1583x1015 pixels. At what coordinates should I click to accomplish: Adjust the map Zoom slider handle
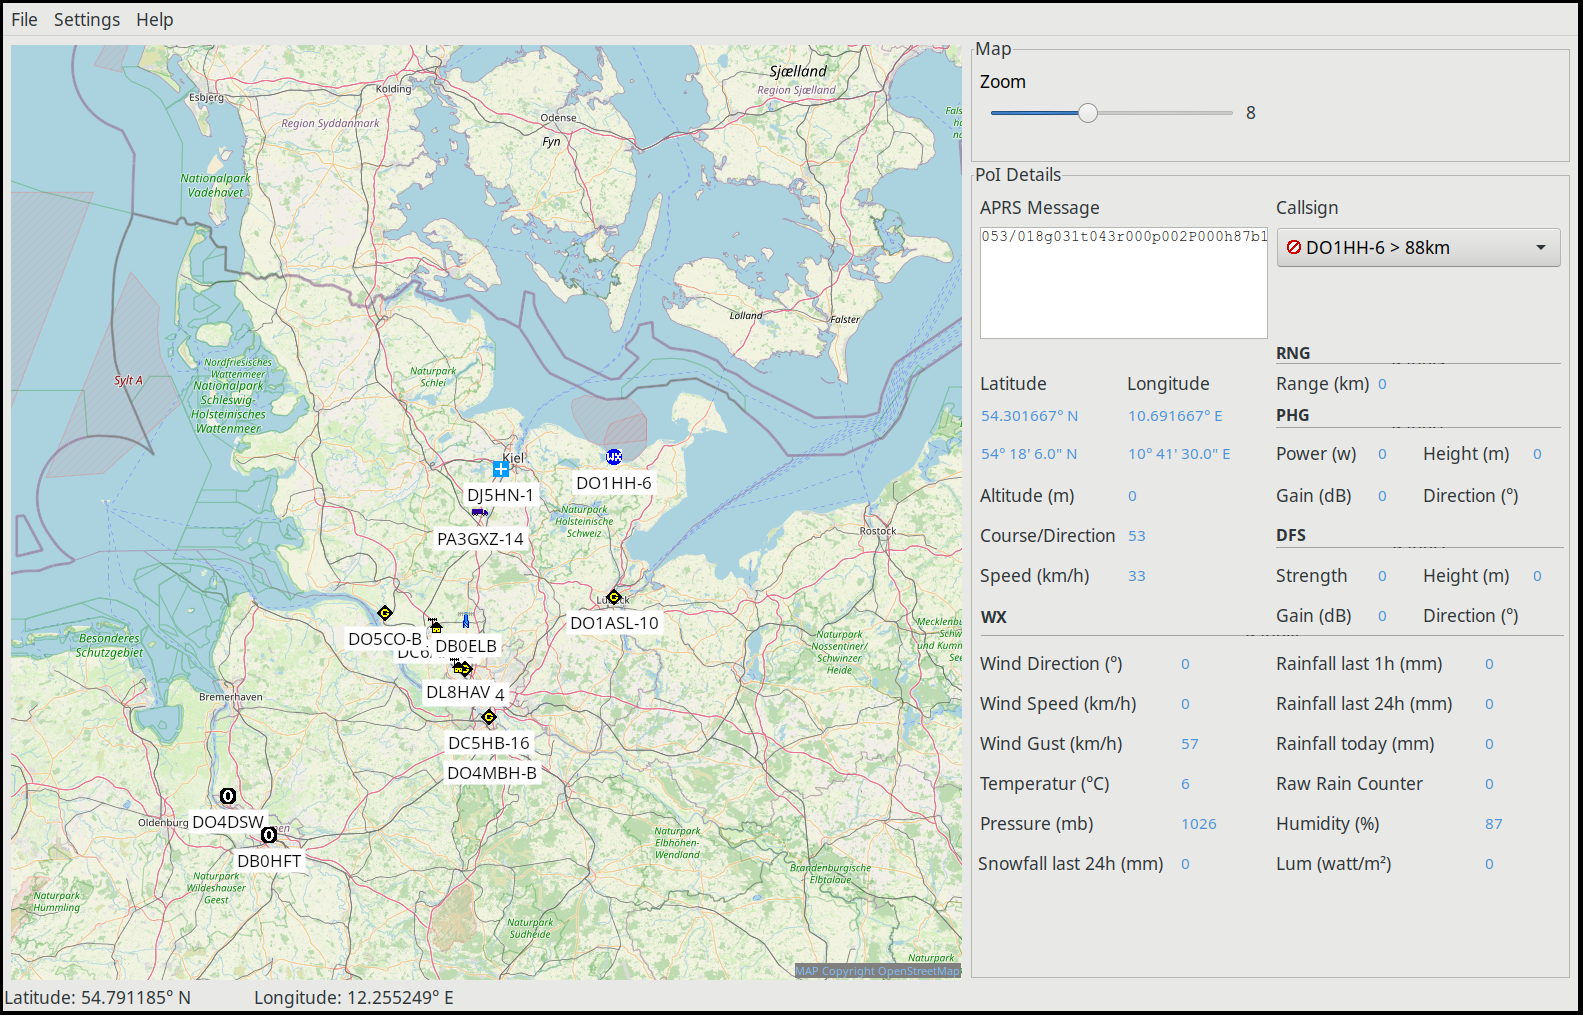point(1088,113)
